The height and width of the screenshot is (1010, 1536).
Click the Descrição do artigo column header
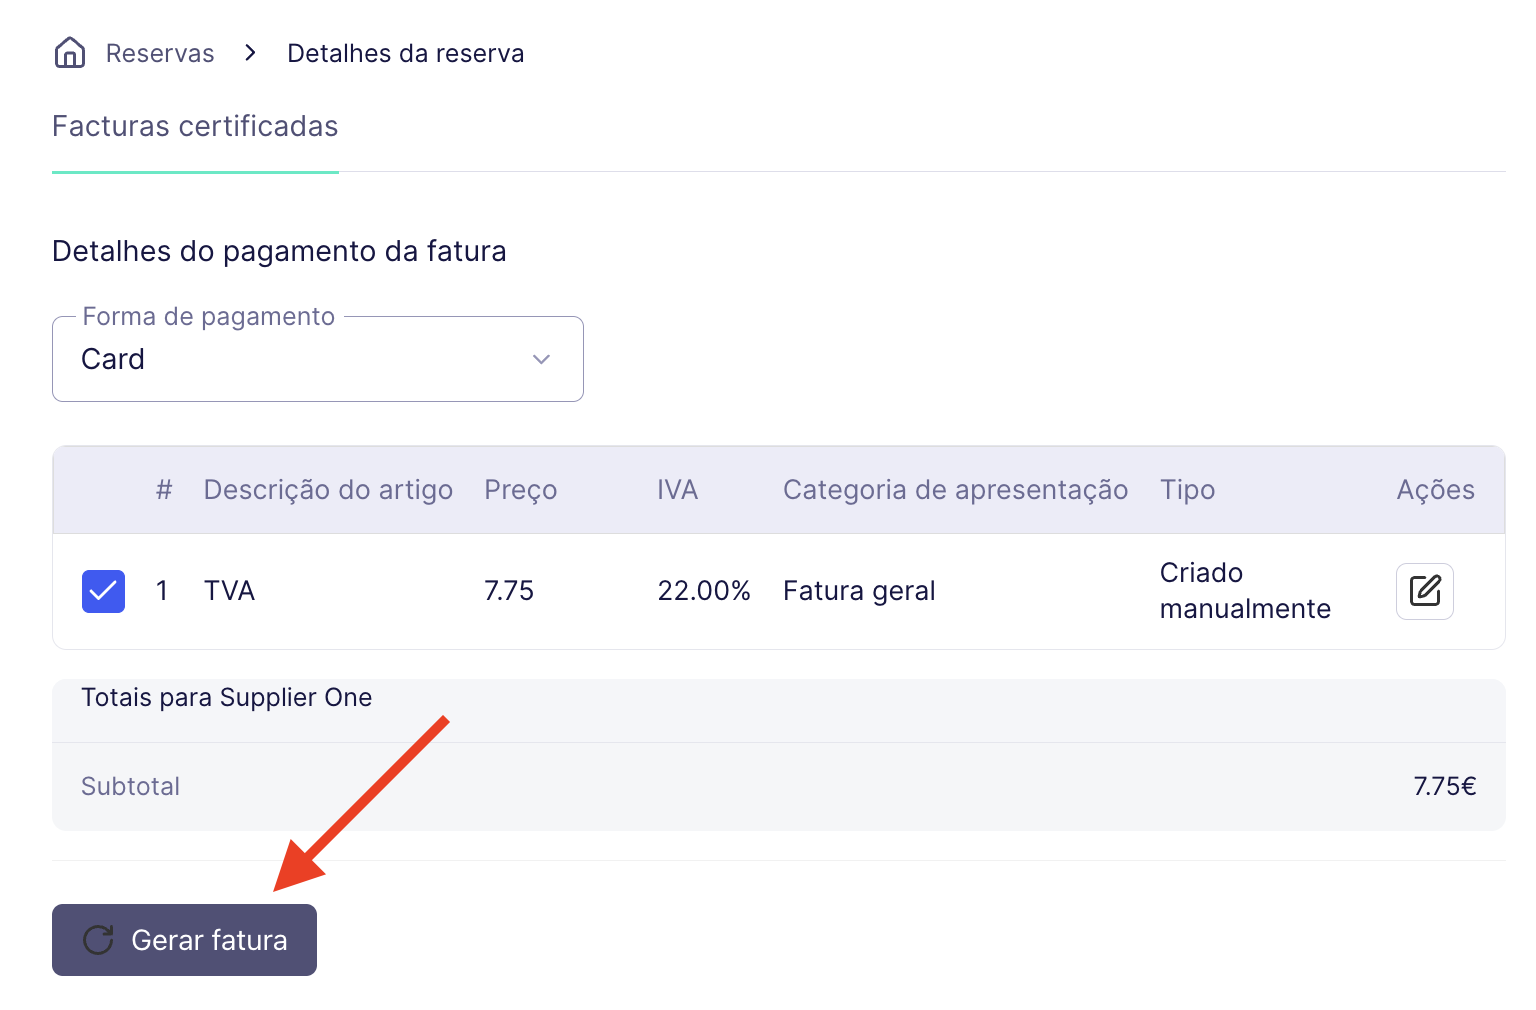click(328, 490)
